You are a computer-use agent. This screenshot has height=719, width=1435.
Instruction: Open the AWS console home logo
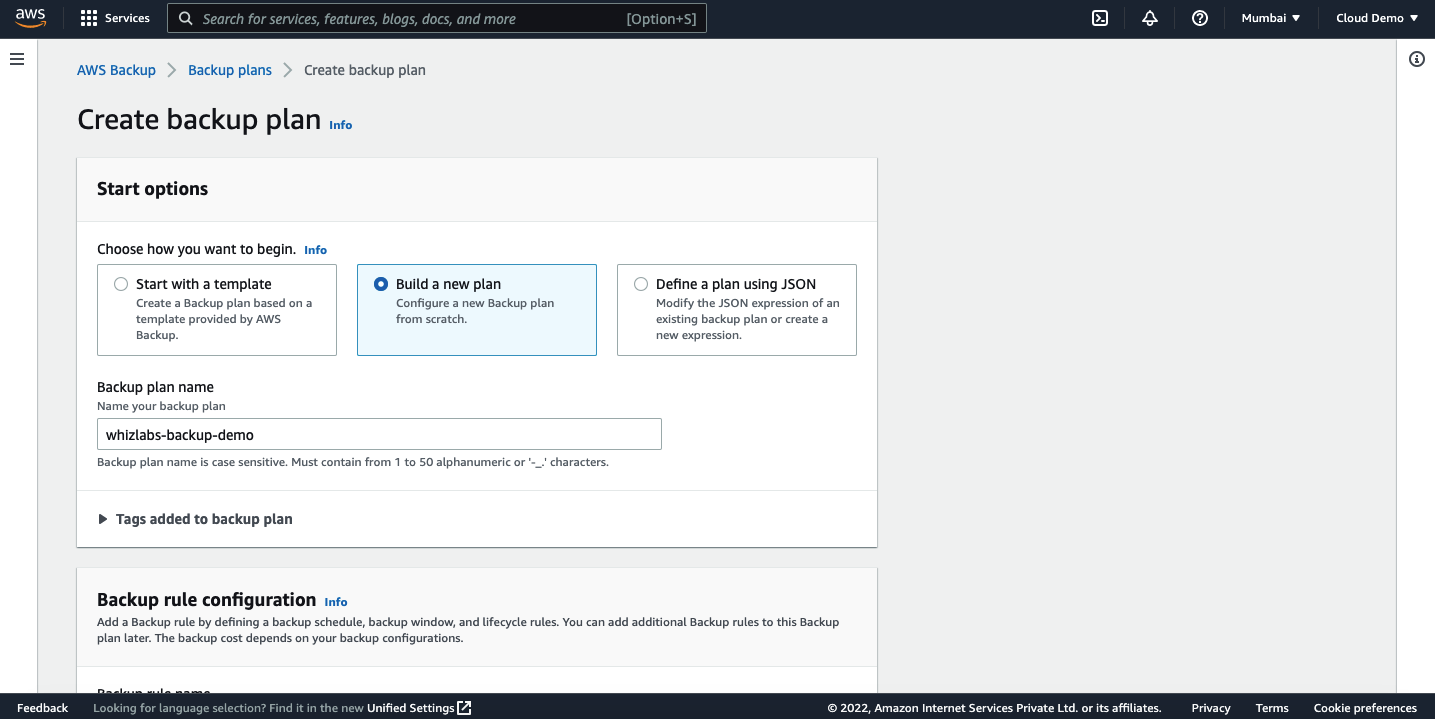click(31, 18)
